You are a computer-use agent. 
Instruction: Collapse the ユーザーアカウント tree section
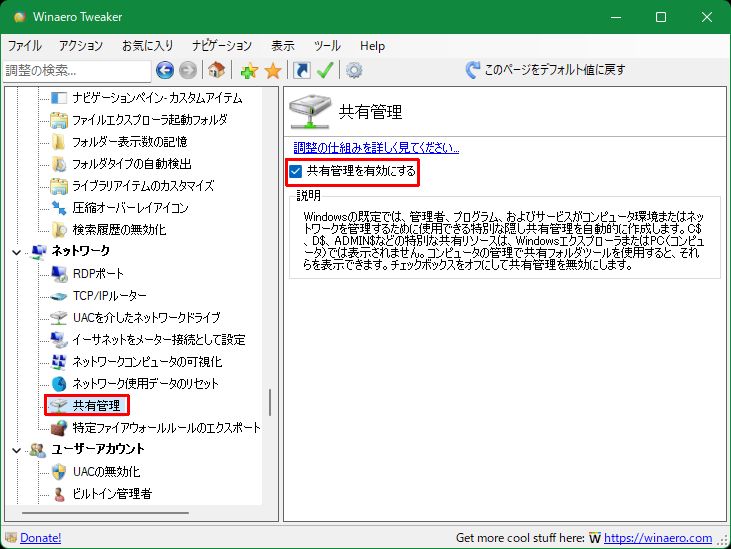point(16,450)
